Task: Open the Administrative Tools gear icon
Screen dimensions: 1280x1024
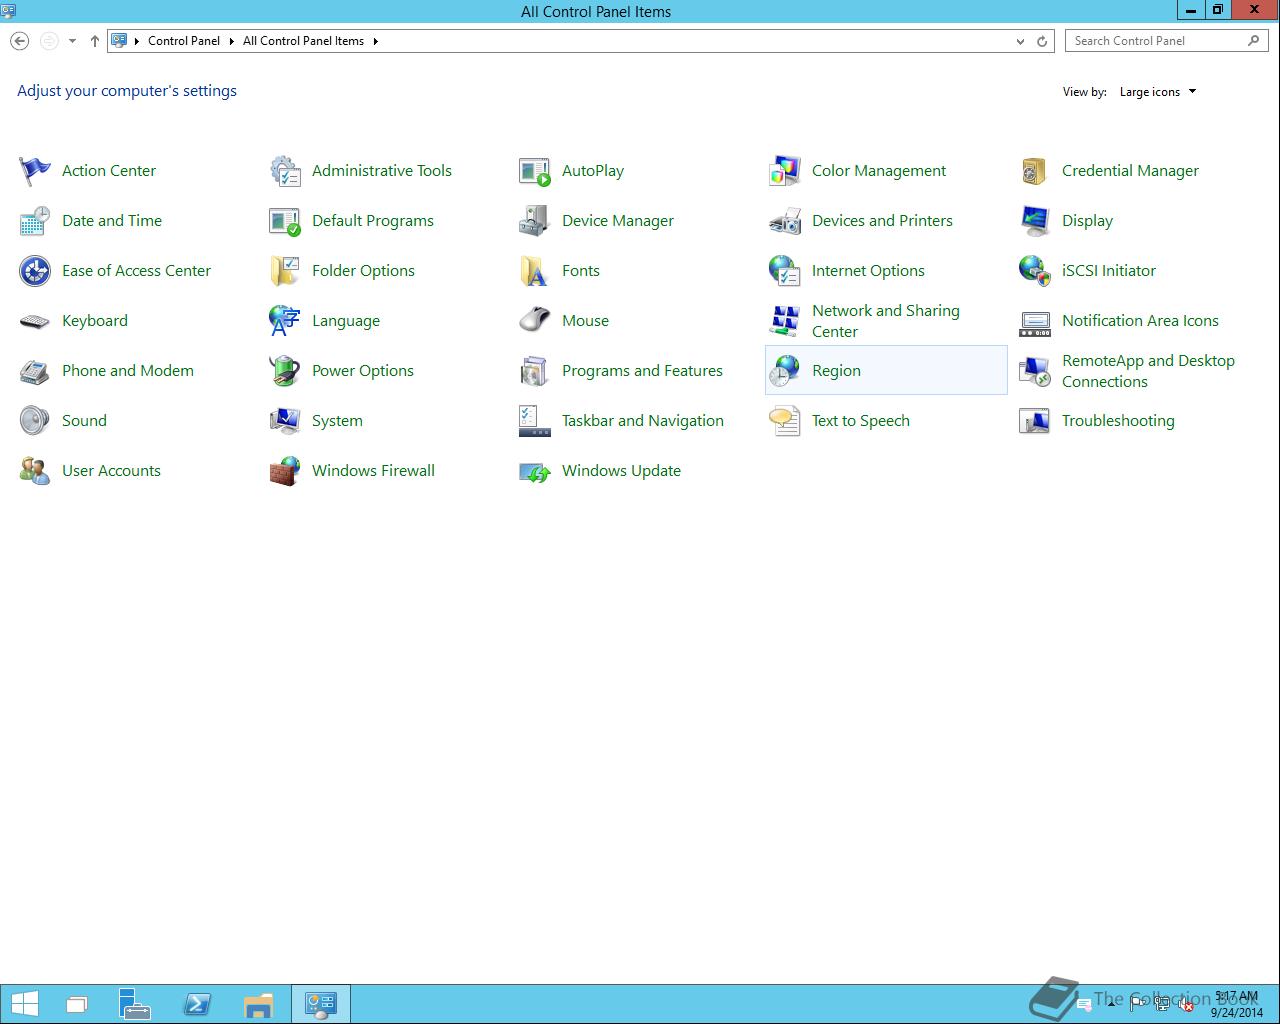Action: (285, 171)
